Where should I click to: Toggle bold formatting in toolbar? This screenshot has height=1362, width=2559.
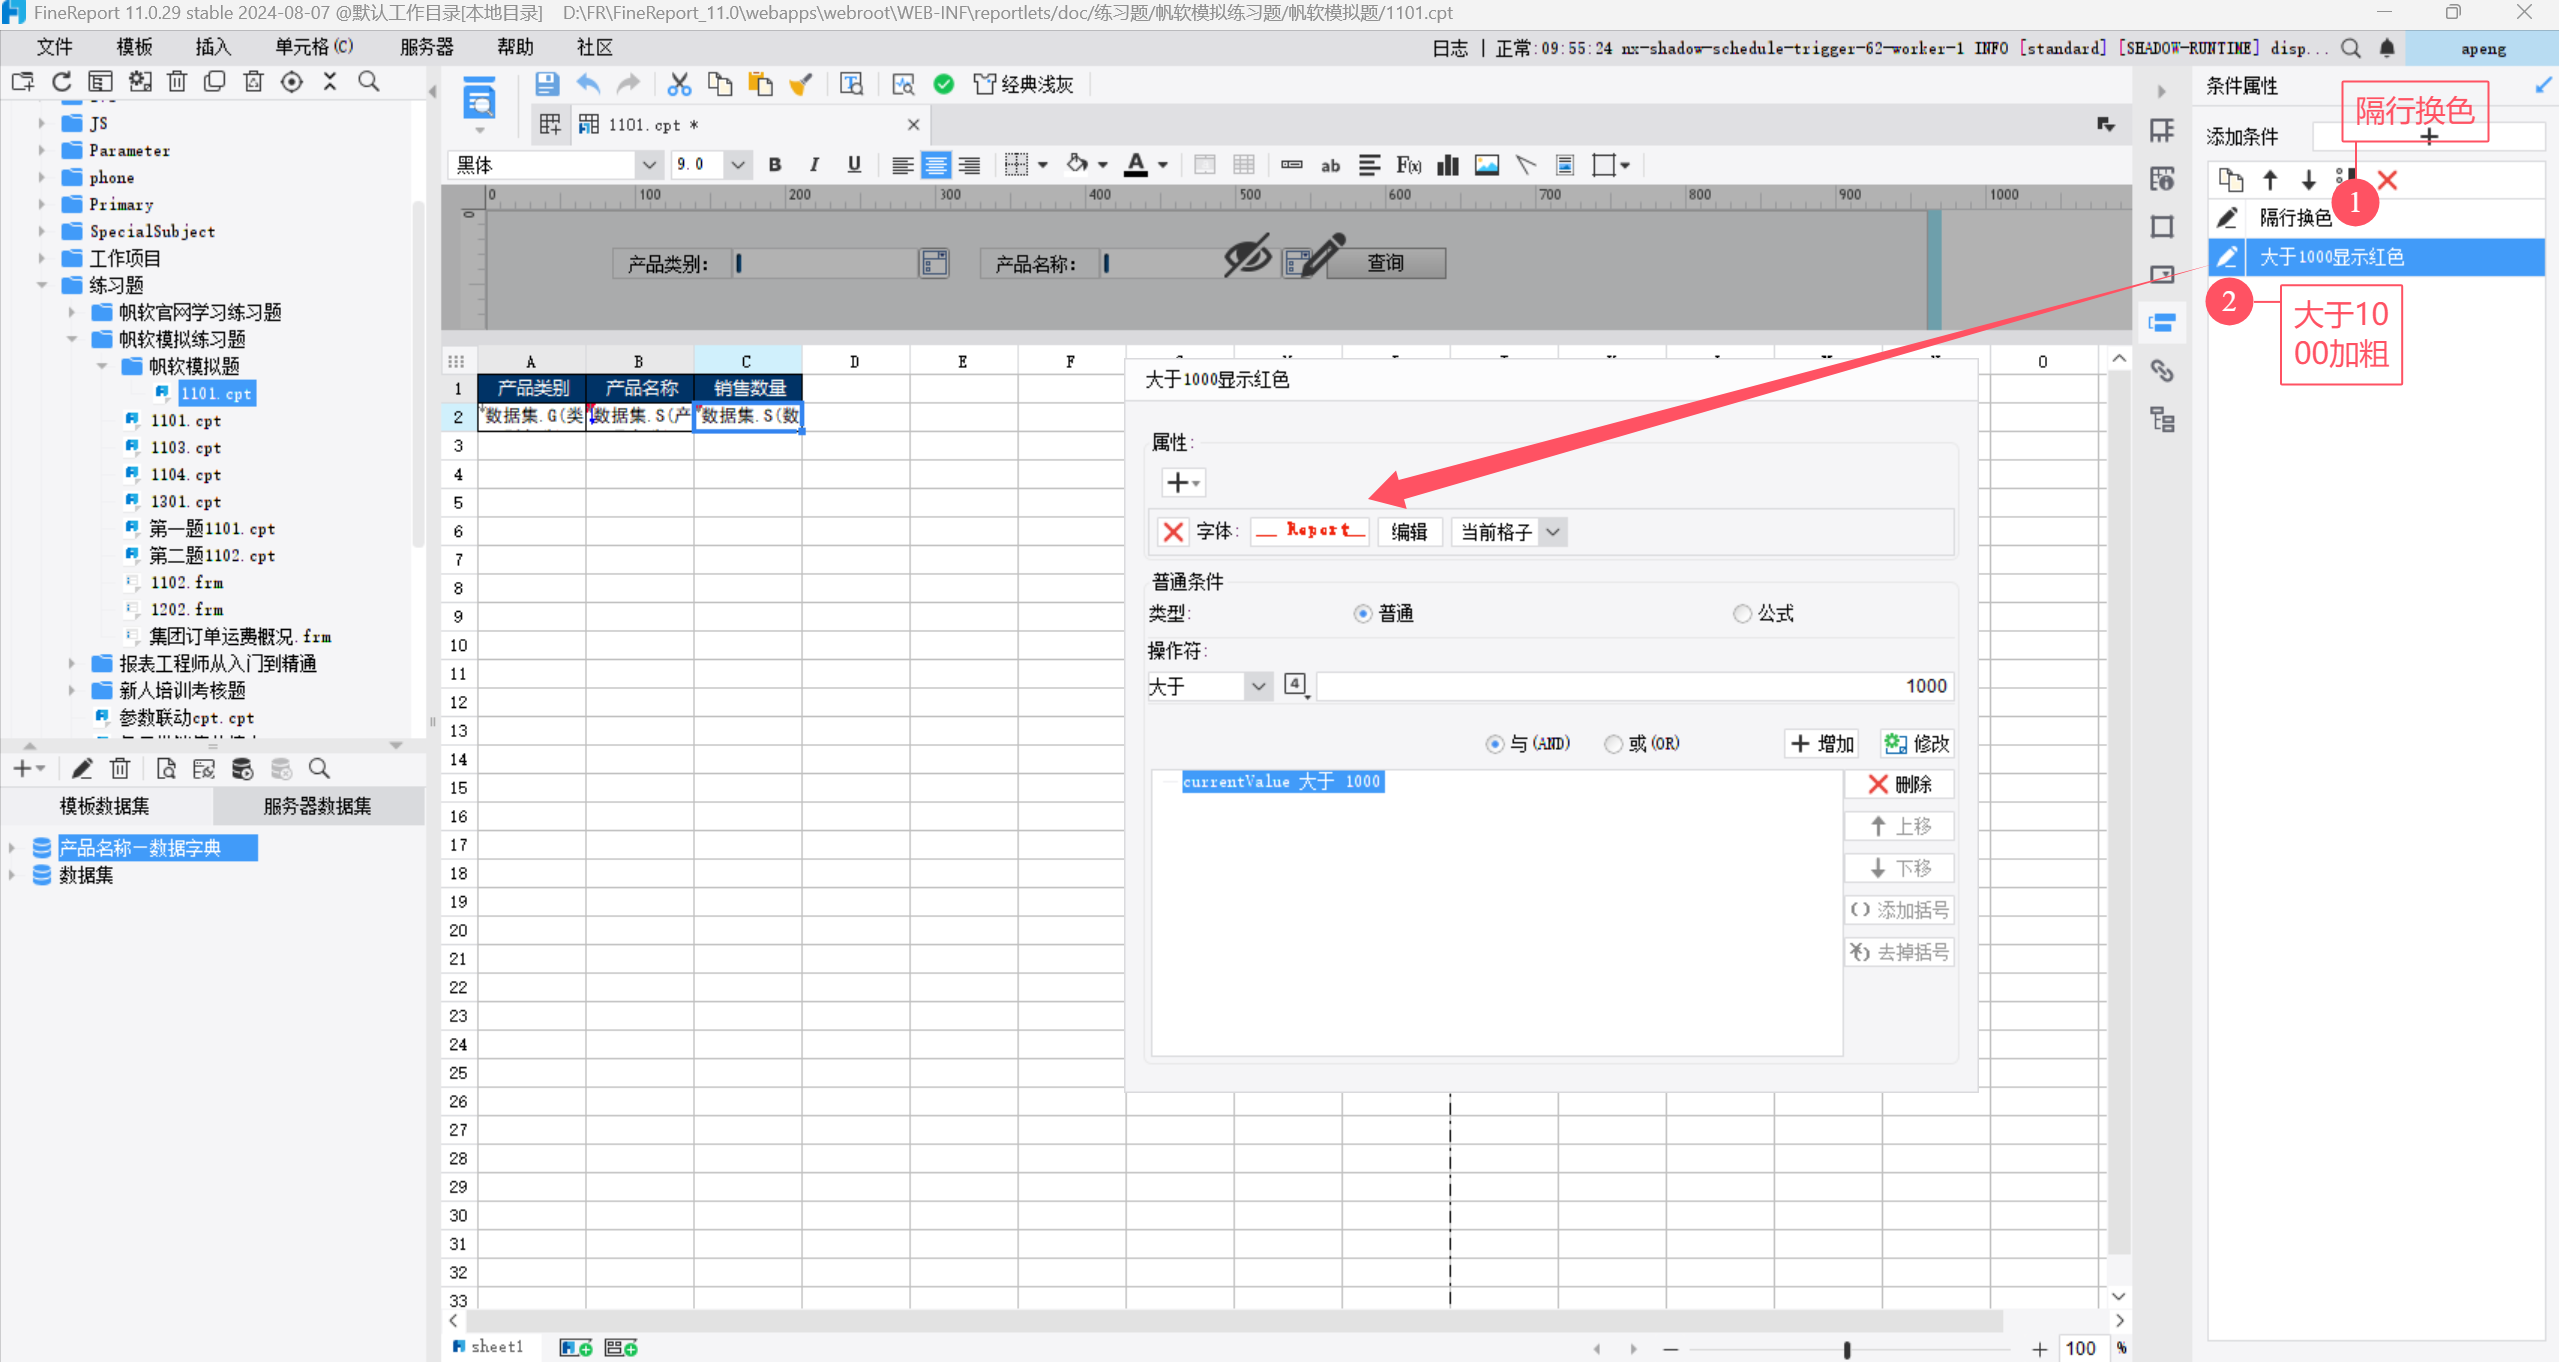774,165
